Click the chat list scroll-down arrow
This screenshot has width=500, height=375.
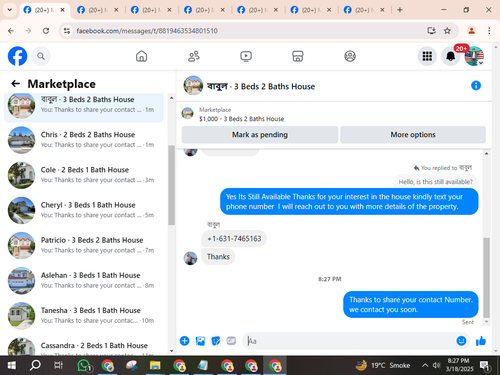pos(172,351)
